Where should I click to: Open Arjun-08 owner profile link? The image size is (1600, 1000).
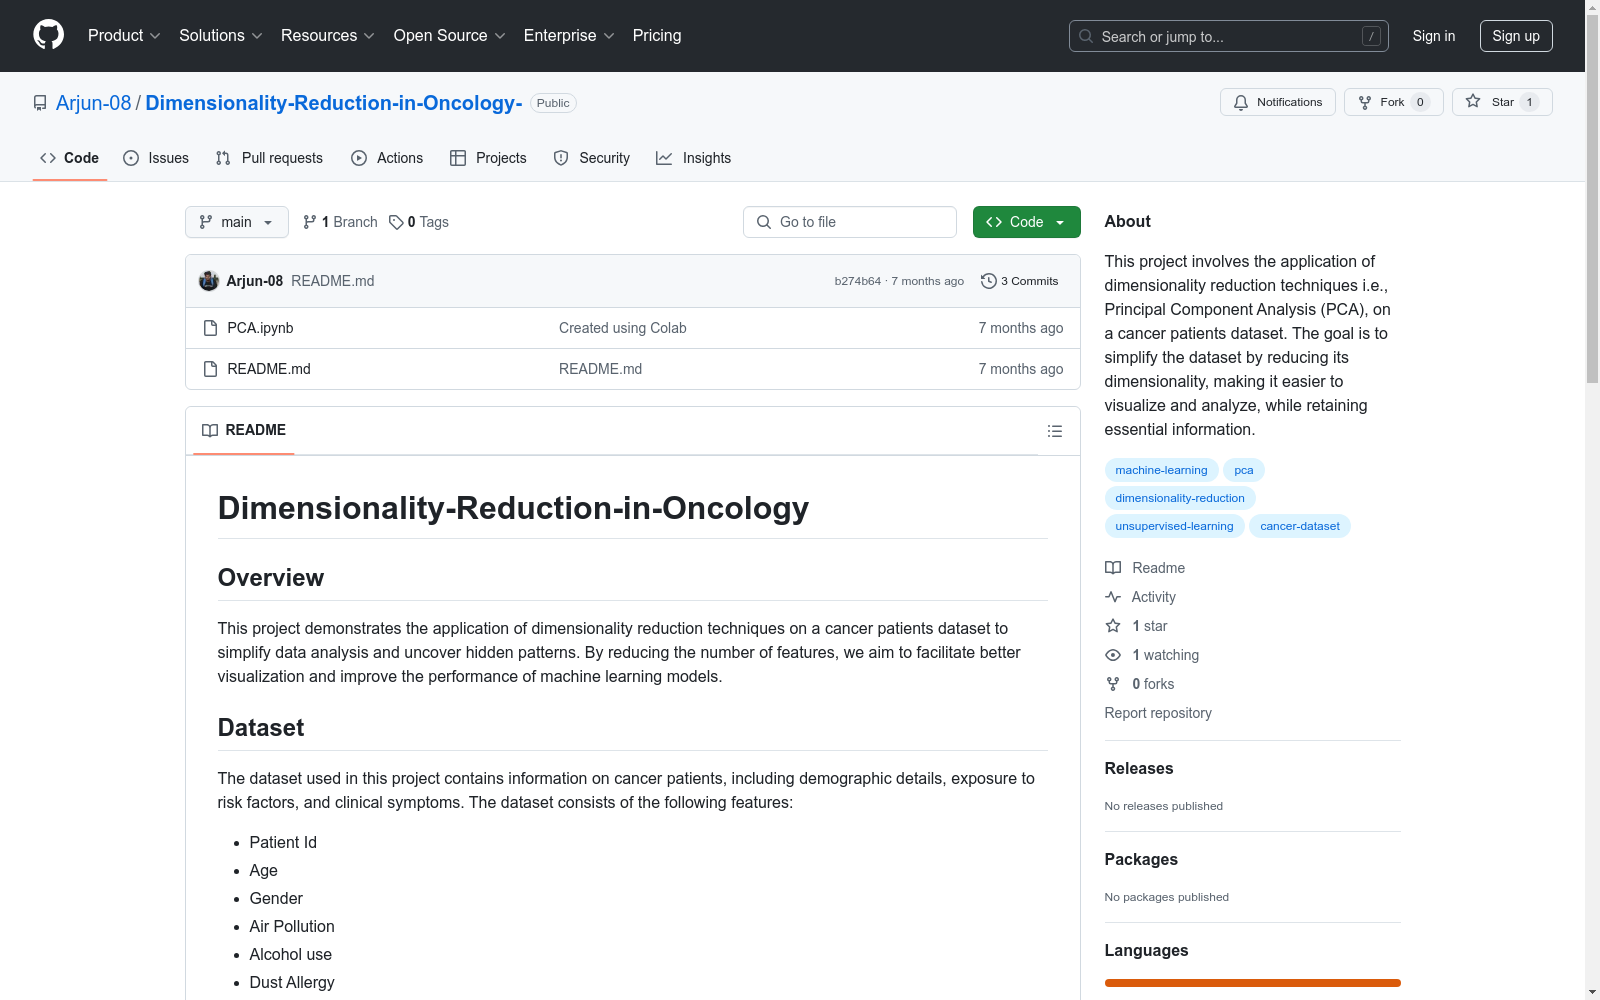point(93,103)
